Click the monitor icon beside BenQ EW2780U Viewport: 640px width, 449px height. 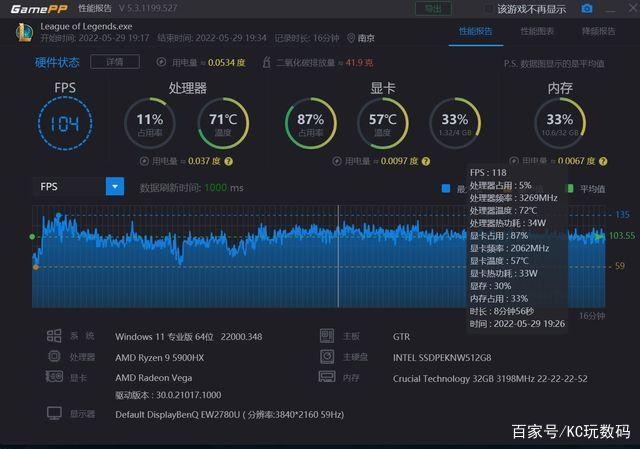(54, 413)
